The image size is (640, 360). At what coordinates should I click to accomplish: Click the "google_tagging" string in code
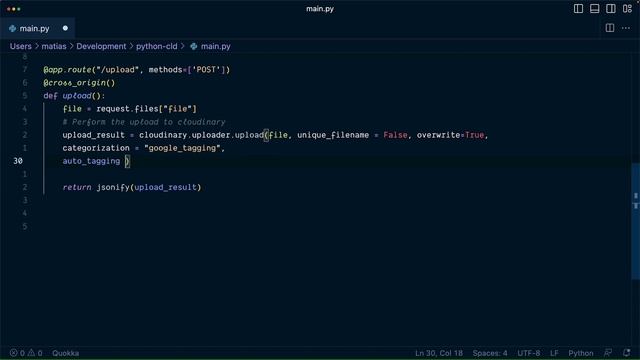(x=182, y=148)
